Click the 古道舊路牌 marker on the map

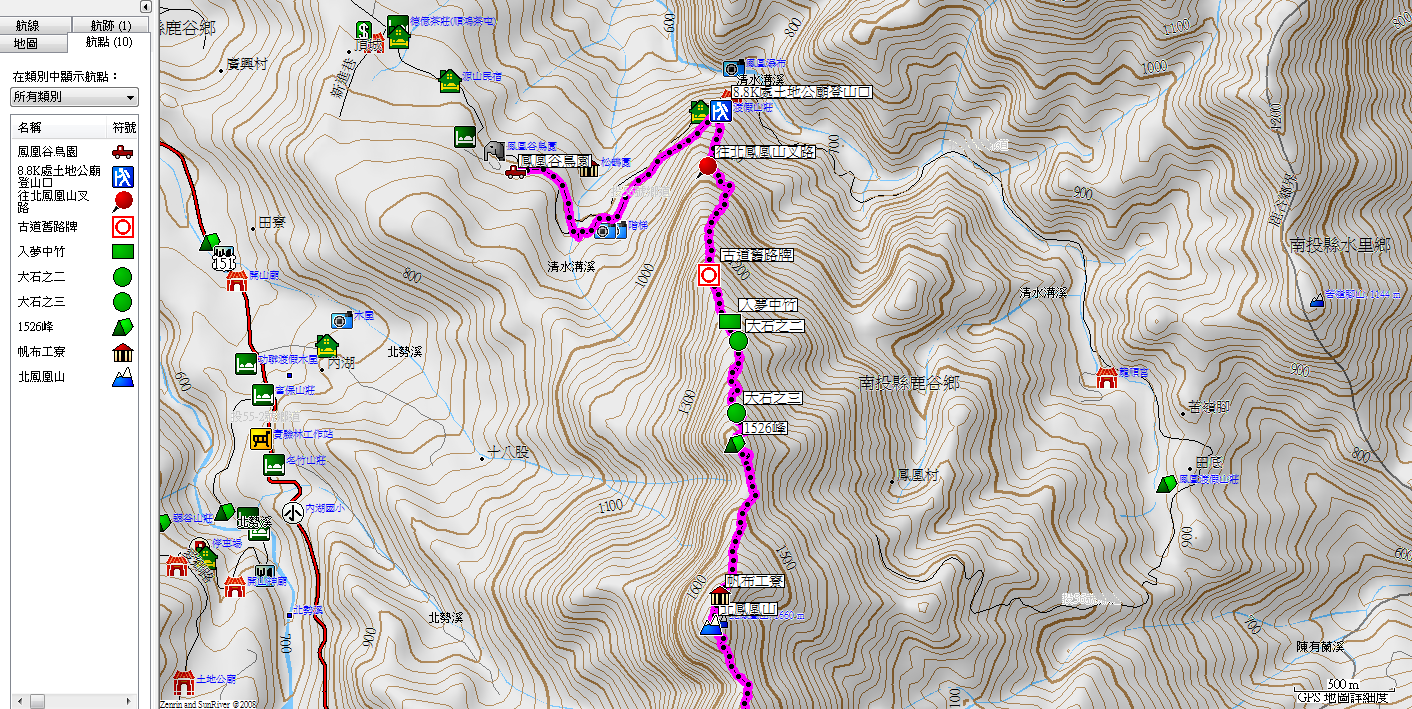709,274
